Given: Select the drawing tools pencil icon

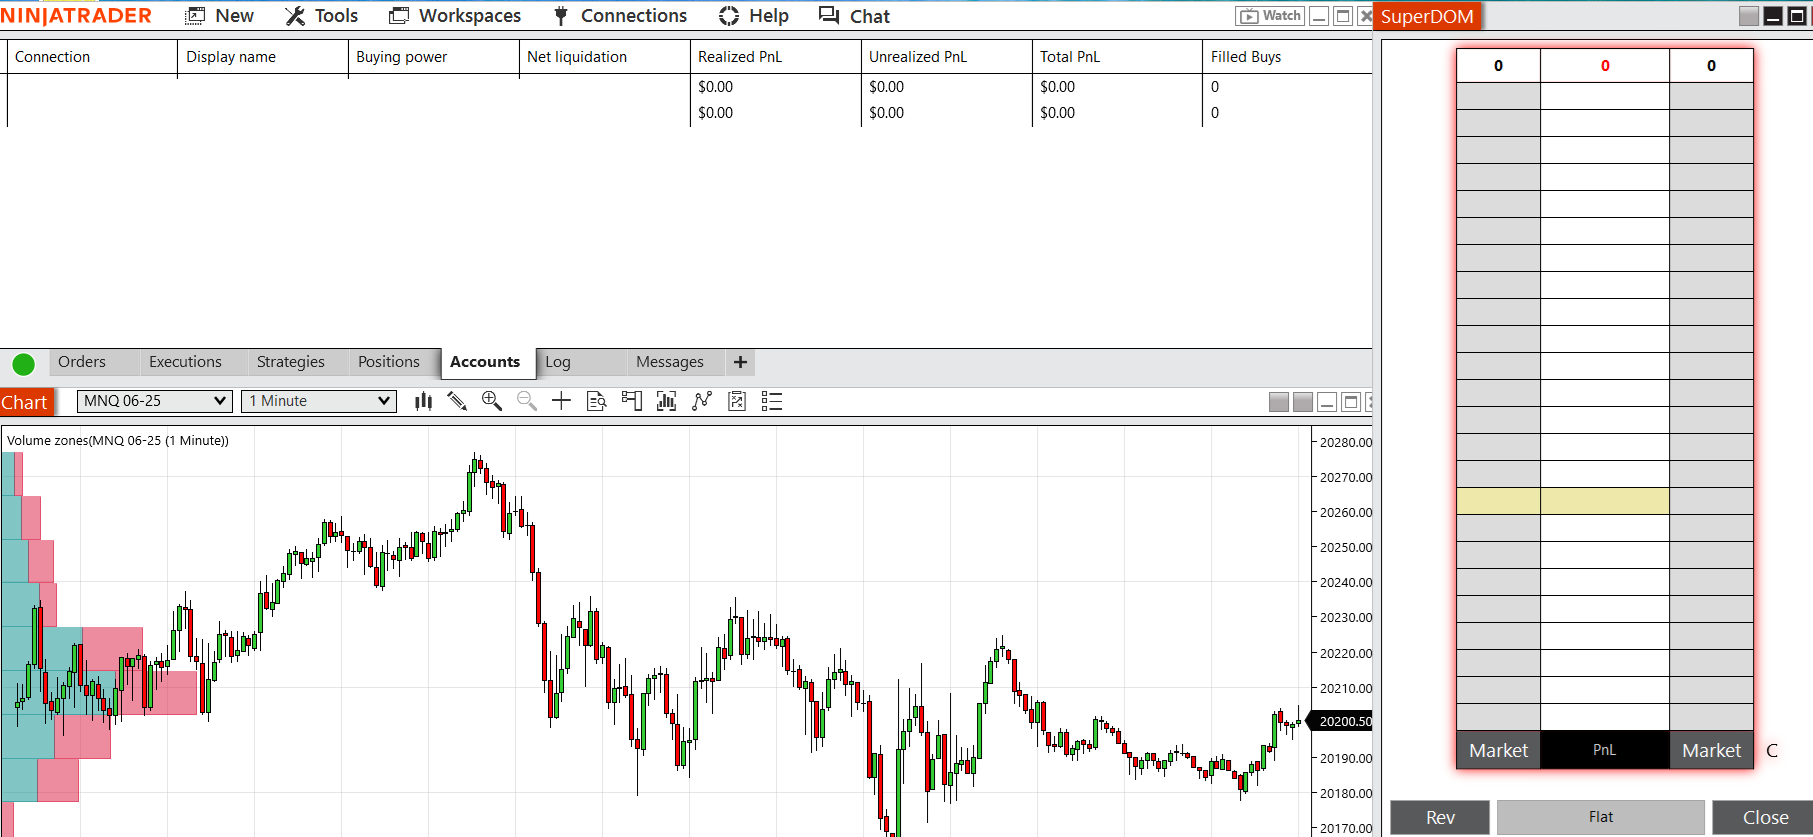Looking at the screenshot, I should pyautogui.click(x=457, y=401).
